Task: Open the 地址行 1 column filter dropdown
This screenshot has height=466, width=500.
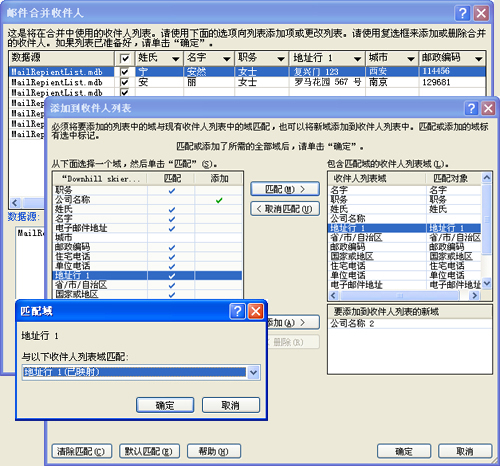Action: (x=358, y=59)
